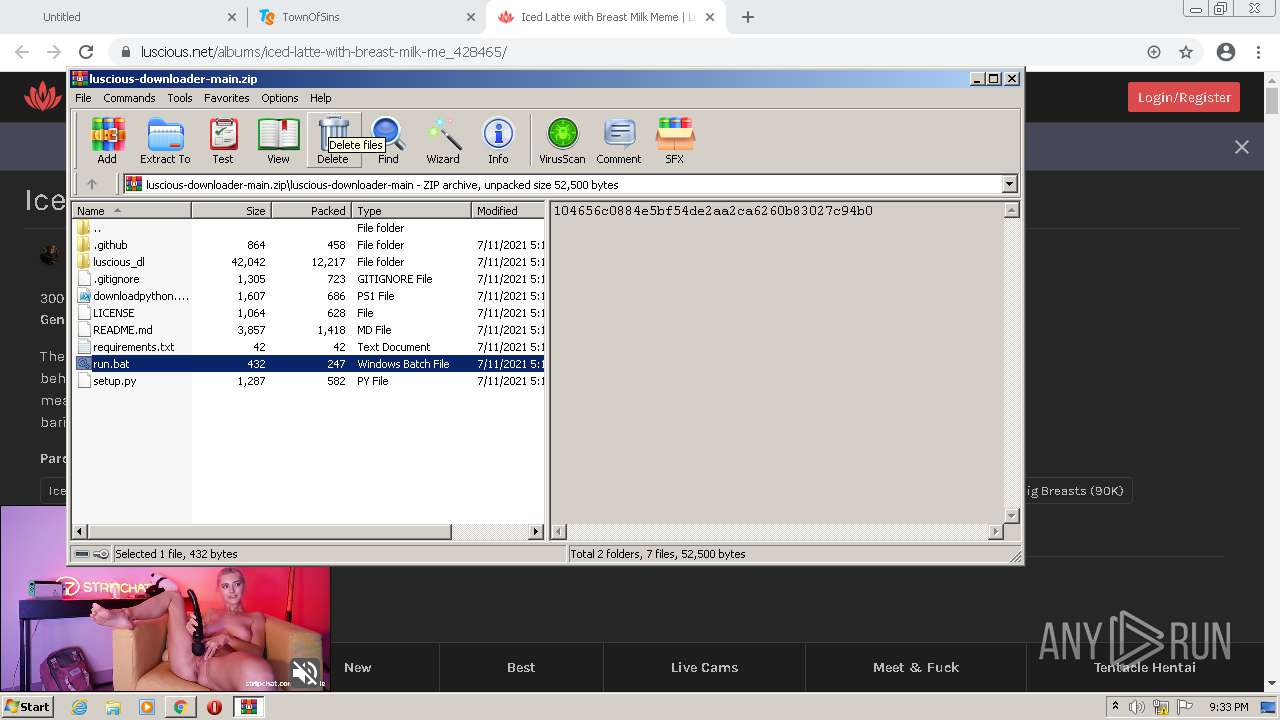This screenshot has width=1280, height=720.
Task: Click the archive comment hash text
Action: [713, 211]
